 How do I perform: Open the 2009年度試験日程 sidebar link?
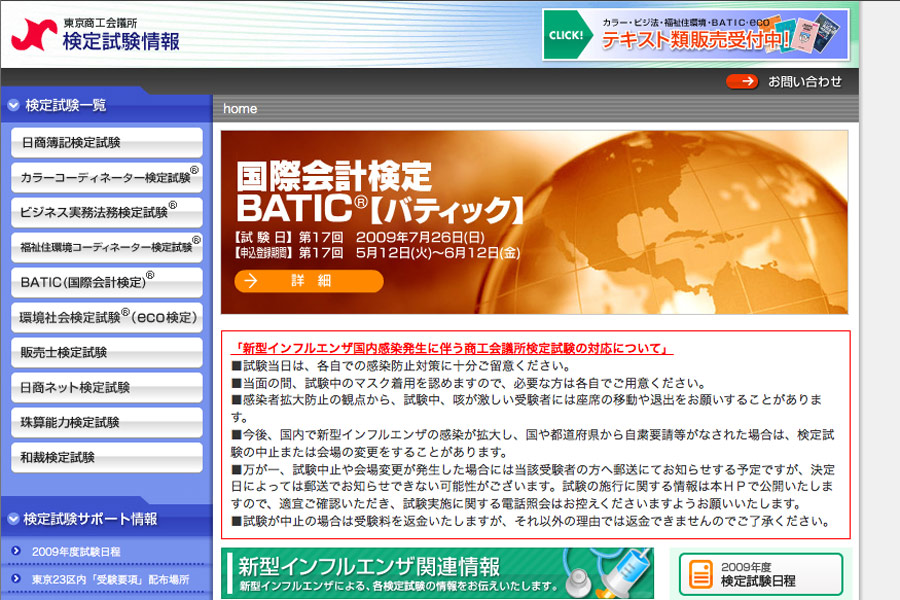(76, 552)
